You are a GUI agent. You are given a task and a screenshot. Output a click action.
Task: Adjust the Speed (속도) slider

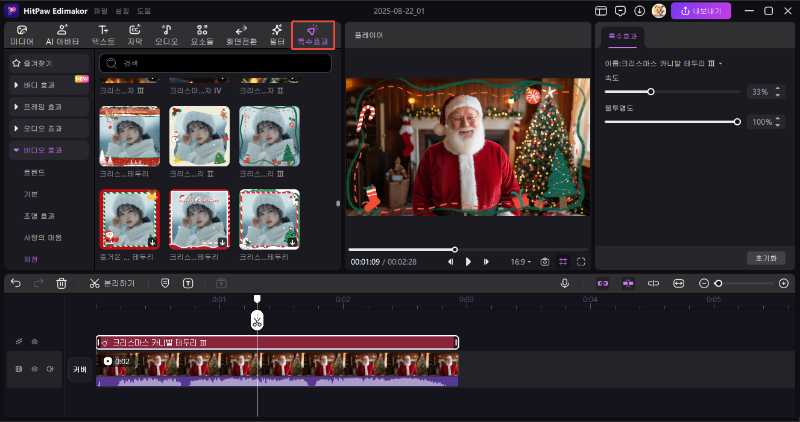(x=672, y=92)
